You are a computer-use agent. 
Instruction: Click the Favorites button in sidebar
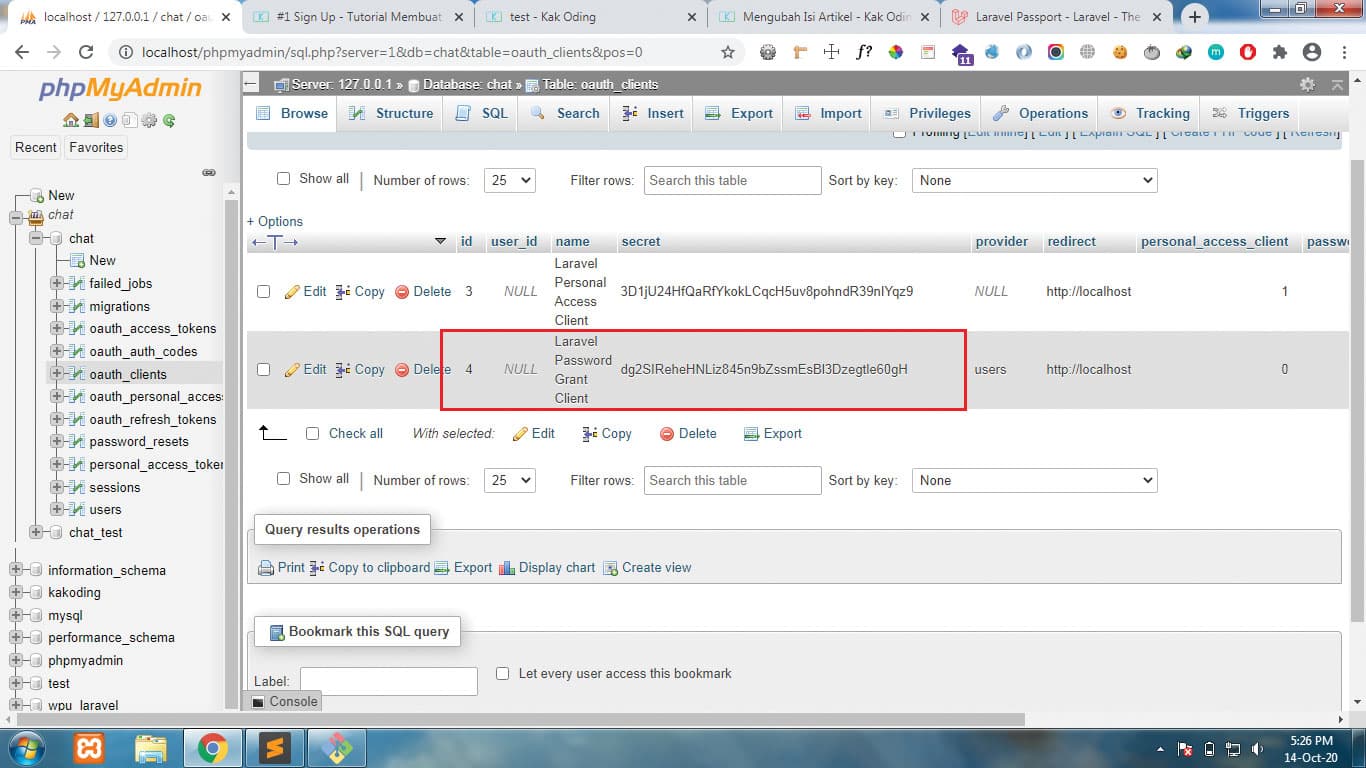[x=96, y=147]
